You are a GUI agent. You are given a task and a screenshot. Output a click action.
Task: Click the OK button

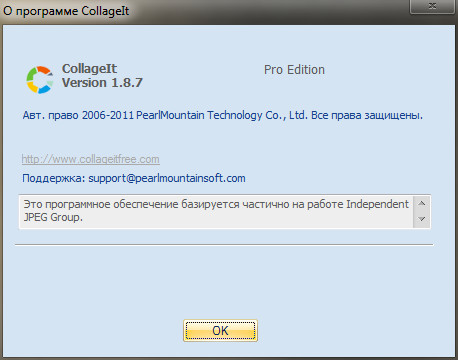pyautogui.click(x=220, y=330)
